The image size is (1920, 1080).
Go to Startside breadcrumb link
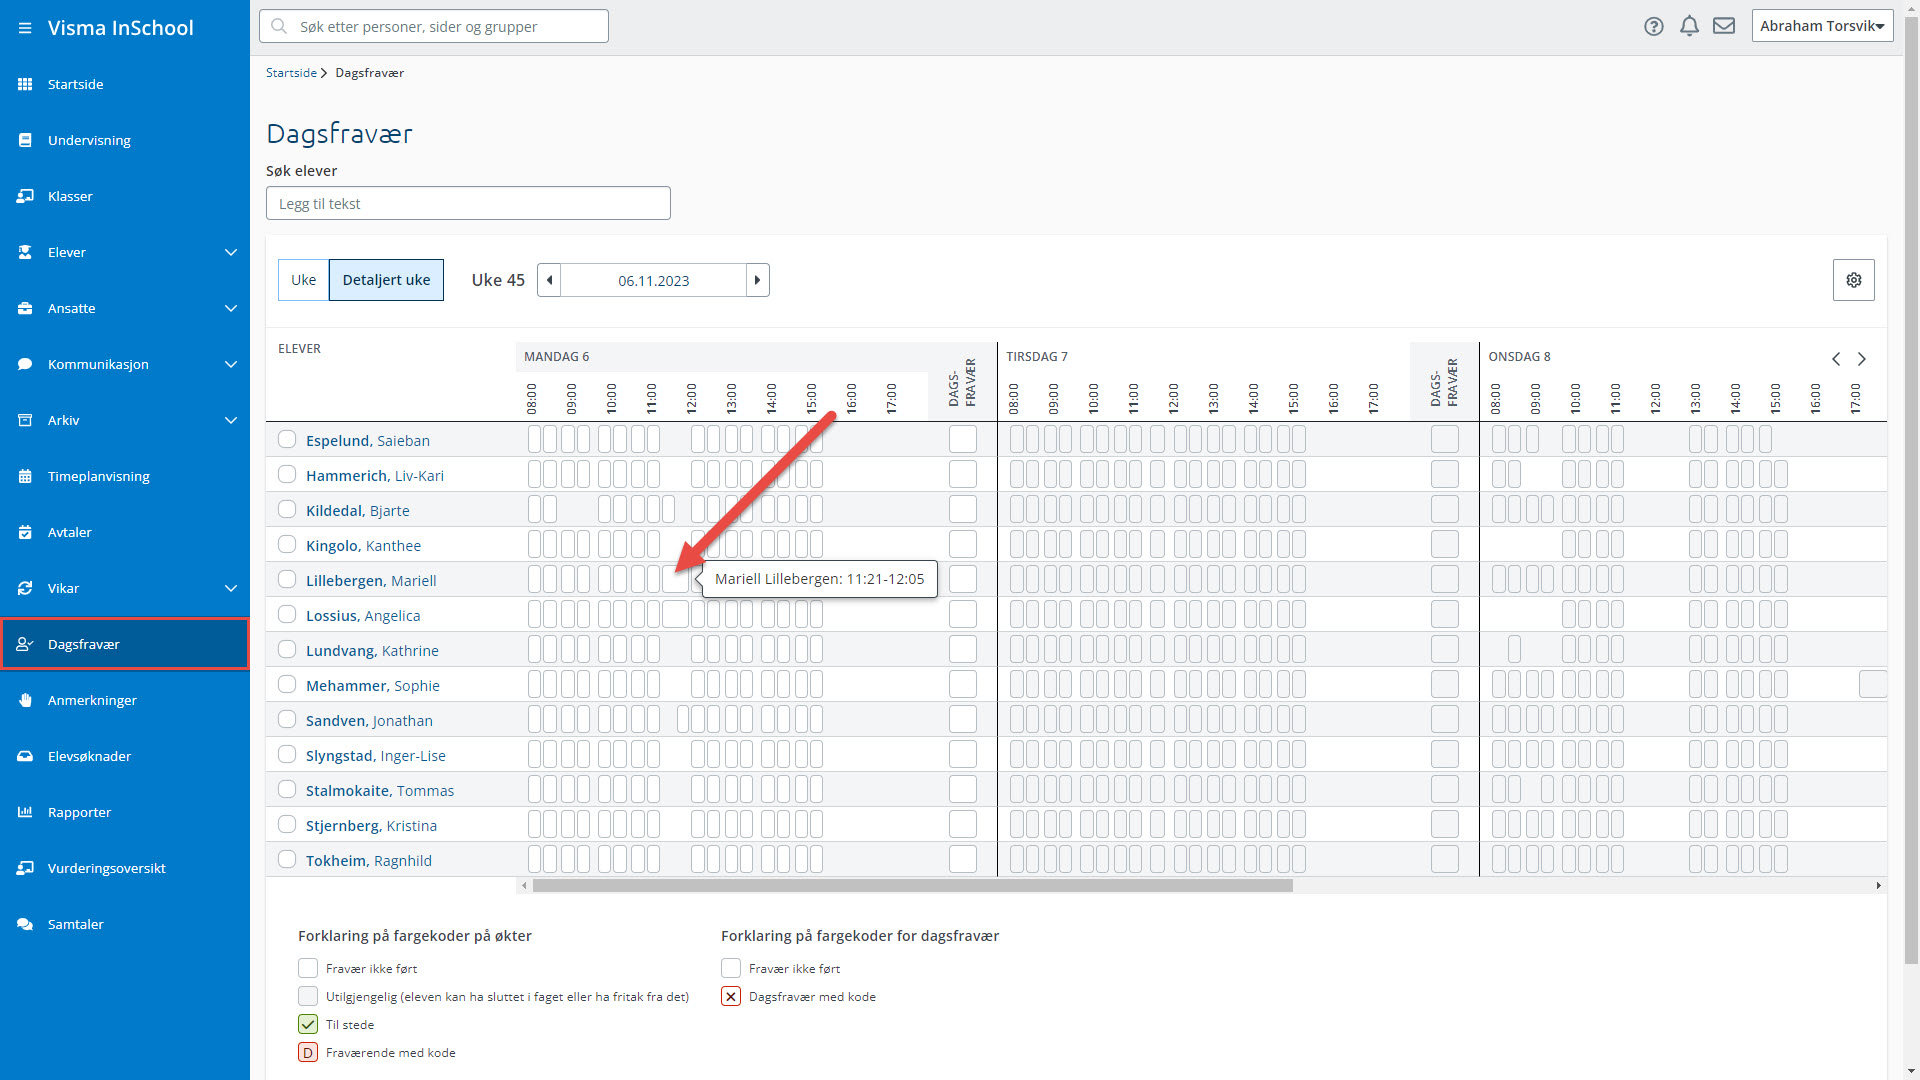(x=291, y=73)
